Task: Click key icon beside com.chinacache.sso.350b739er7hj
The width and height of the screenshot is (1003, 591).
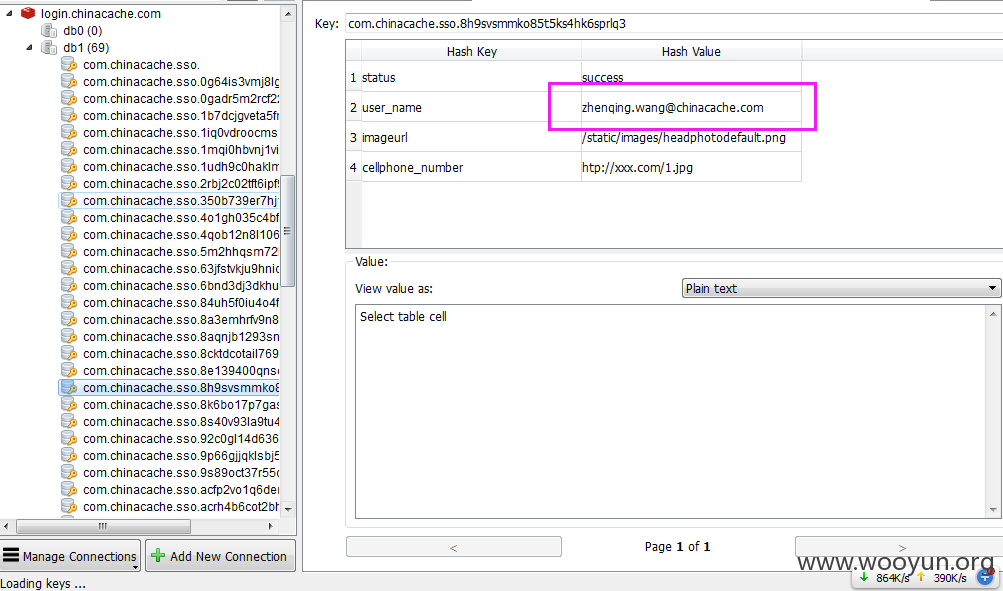Action: [x=69, y=200]
